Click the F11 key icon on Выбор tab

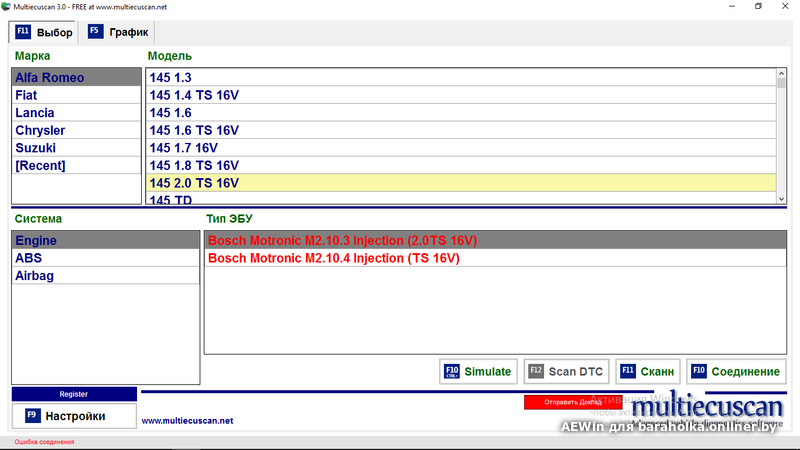click(x=23, y=32)
